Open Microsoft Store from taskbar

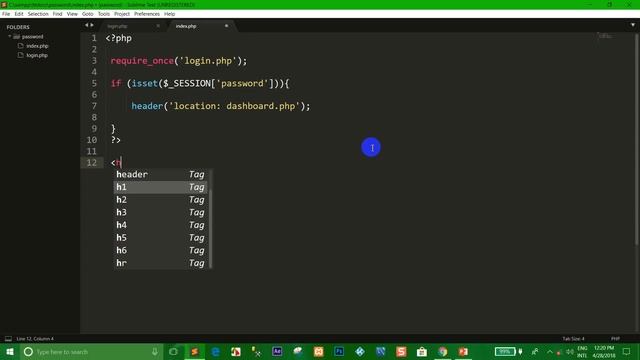(x=422, y=352)
